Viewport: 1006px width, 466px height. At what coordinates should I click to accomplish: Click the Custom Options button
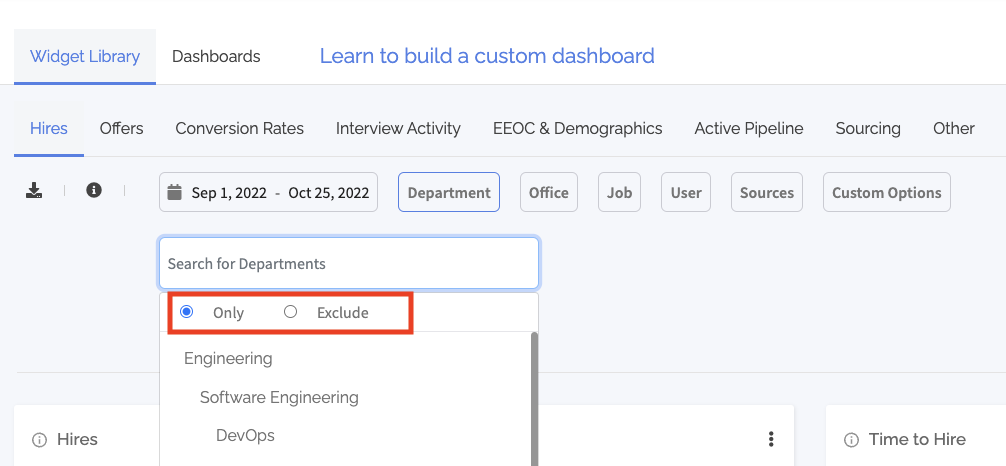(886, 193)
